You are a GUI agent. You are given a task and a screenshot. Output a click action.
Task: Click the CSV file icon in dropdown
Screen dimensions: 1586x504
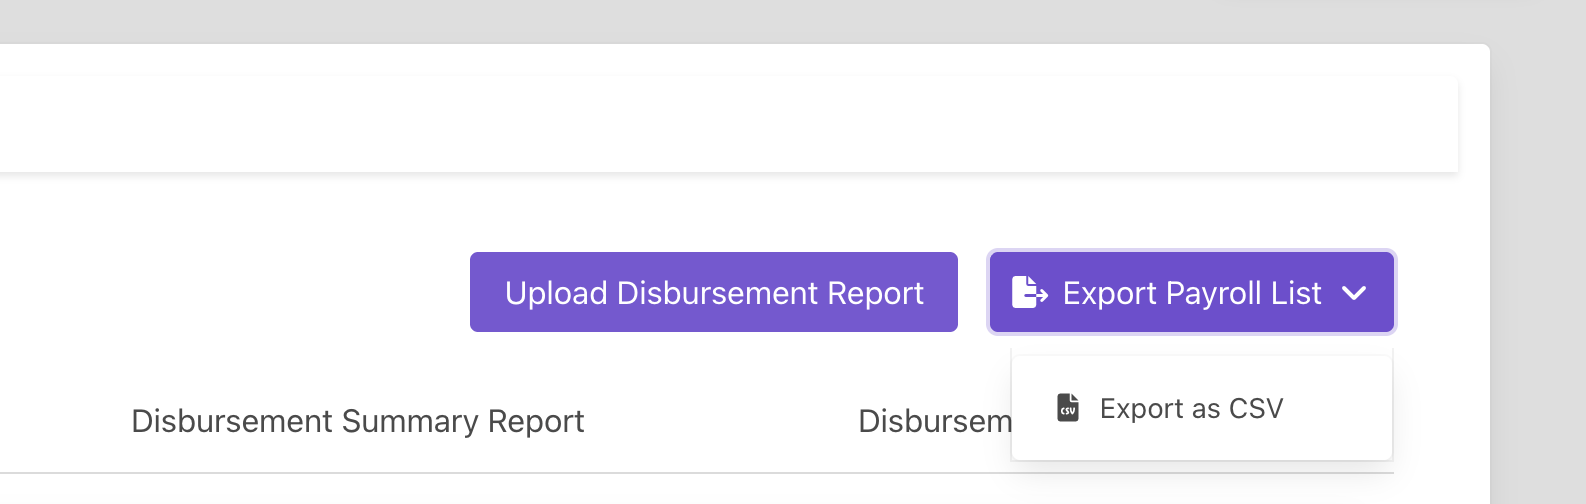tap(1068, 408)
